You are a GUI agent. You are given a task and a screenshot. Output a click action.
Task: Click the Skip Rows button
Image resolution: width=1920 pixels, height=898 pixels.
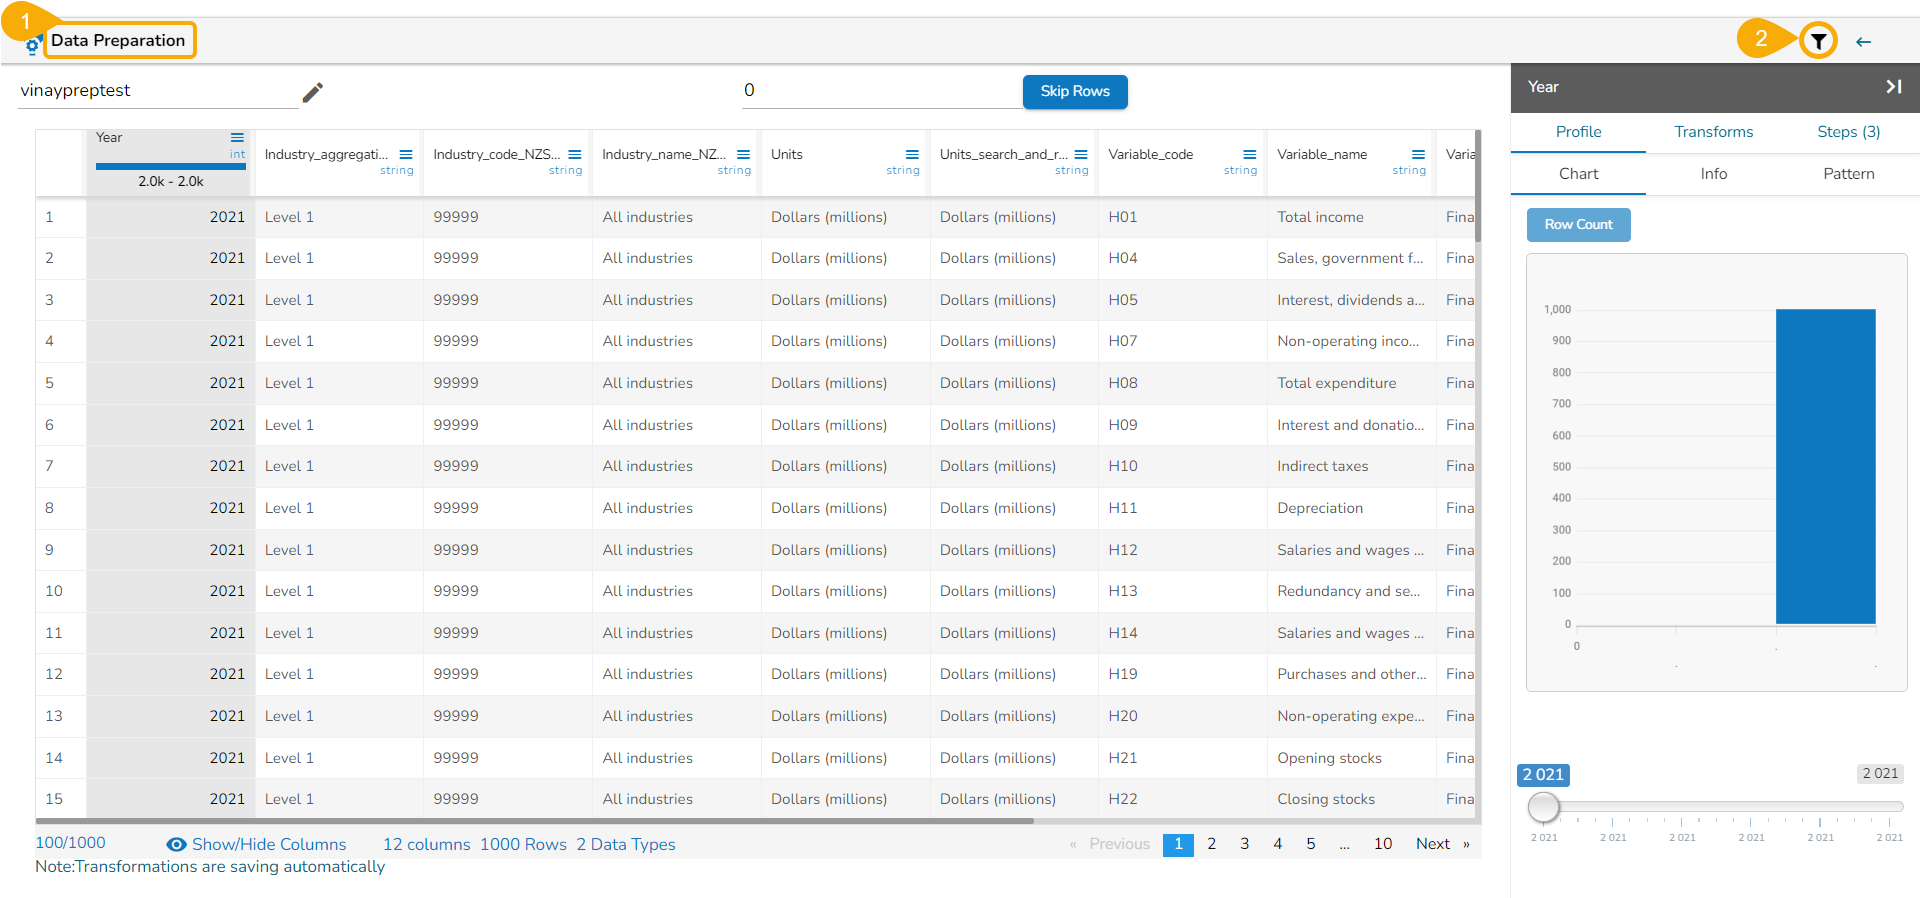[1074, 91]
